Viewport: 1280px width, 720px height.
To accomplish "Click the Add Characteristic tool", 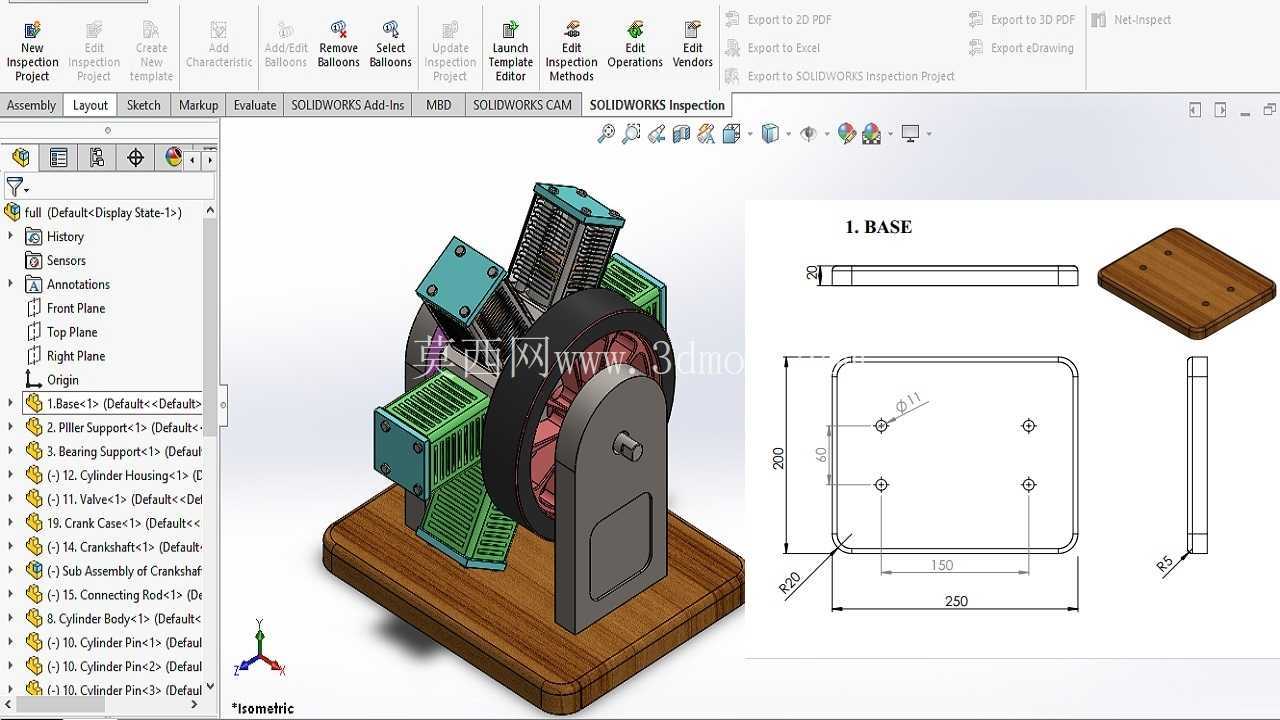I will (x=219, y=44).
